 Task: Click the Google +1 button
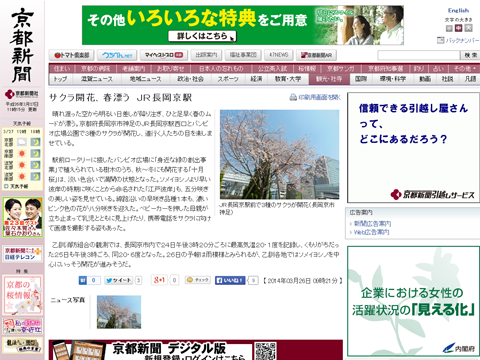point(159,280)
